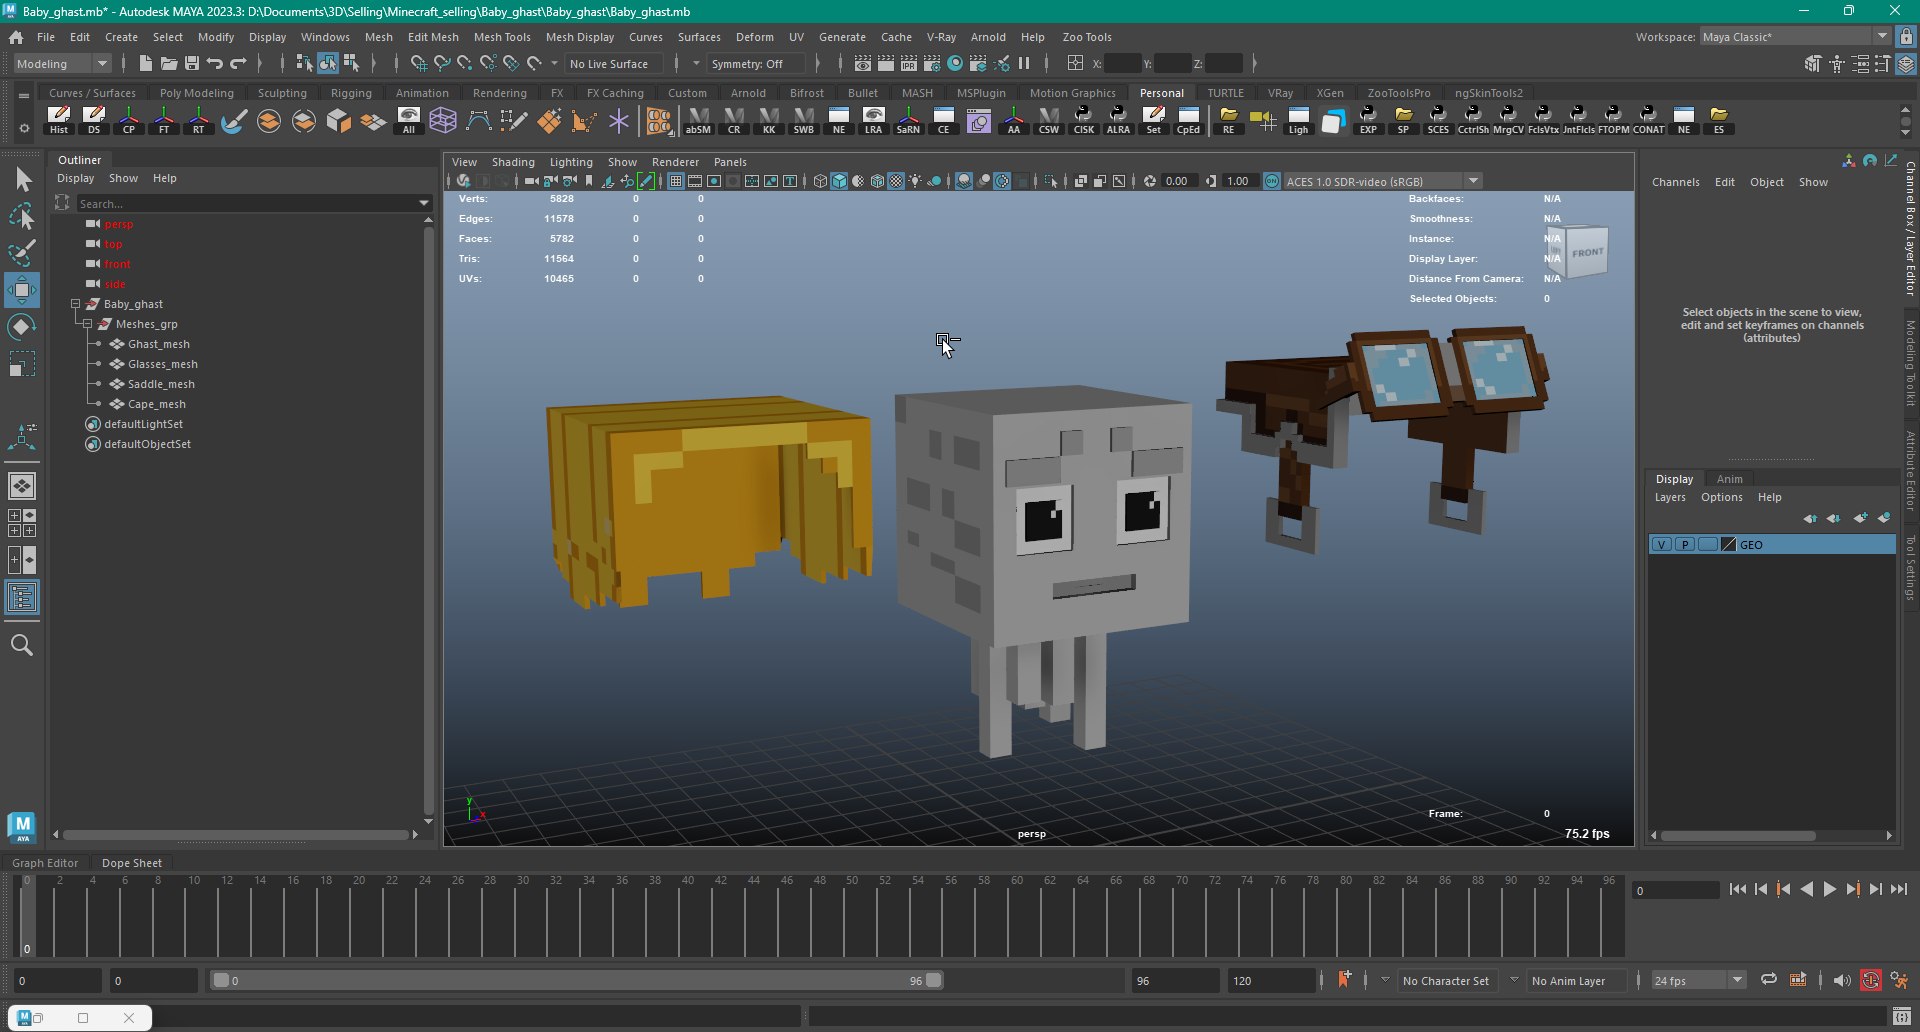Switch to the Poly Modeling shelf tab
Screen dimensions: 1920x1032
point(197,92)
